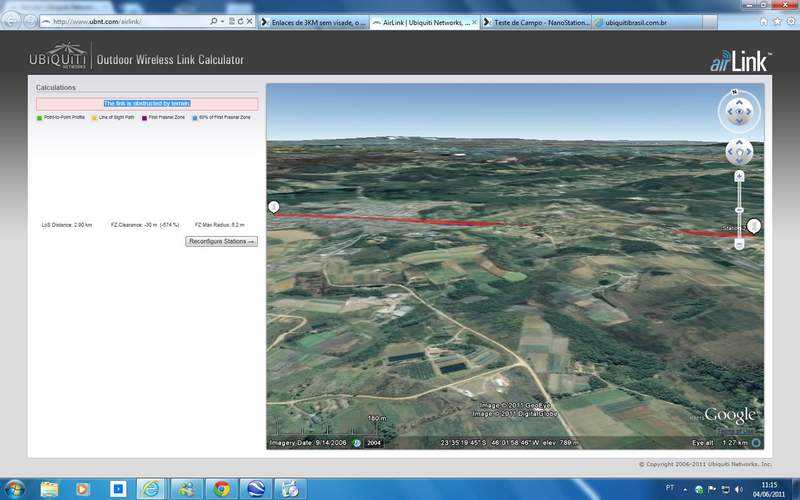
Task: Open the browser Tools gear icon
Action: (791, 21)
